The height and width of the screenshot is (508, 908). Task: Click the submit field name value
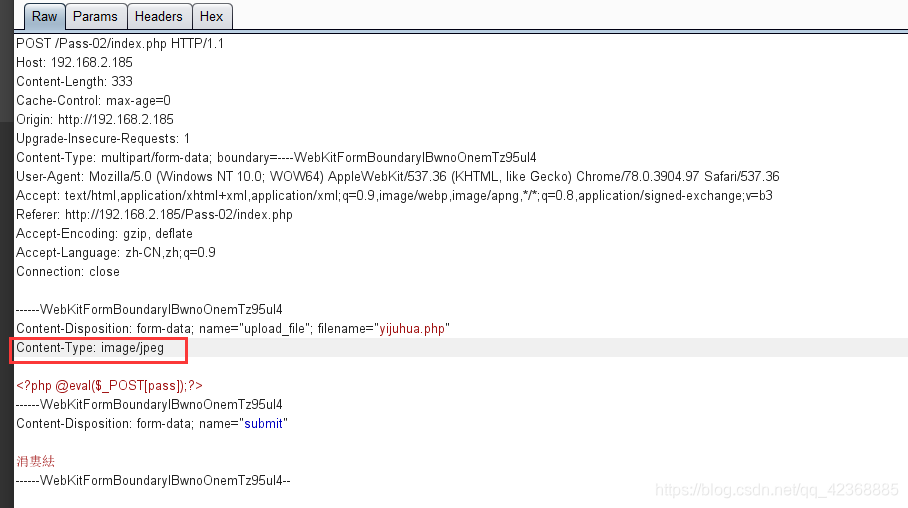tap(263, 424)
